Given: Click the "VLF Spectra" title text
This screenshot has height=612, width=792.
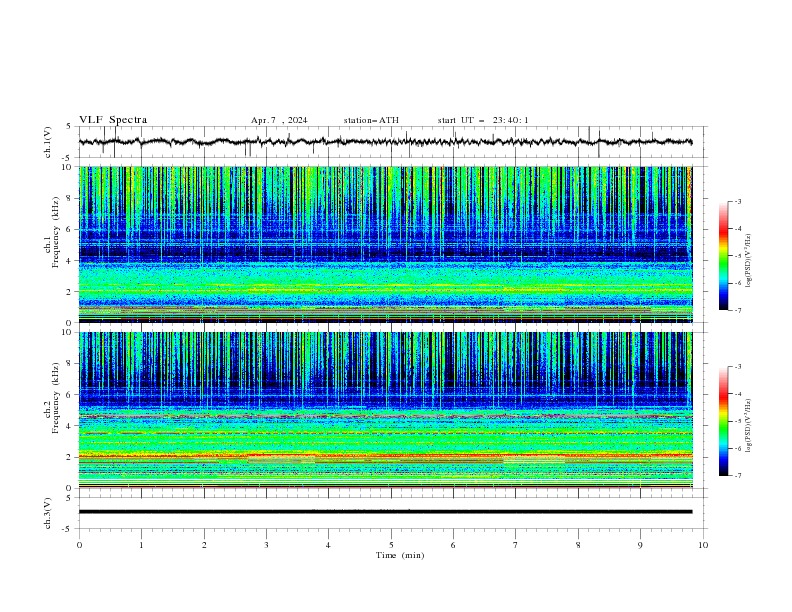Looking at the screenshot, I should 113,120.
